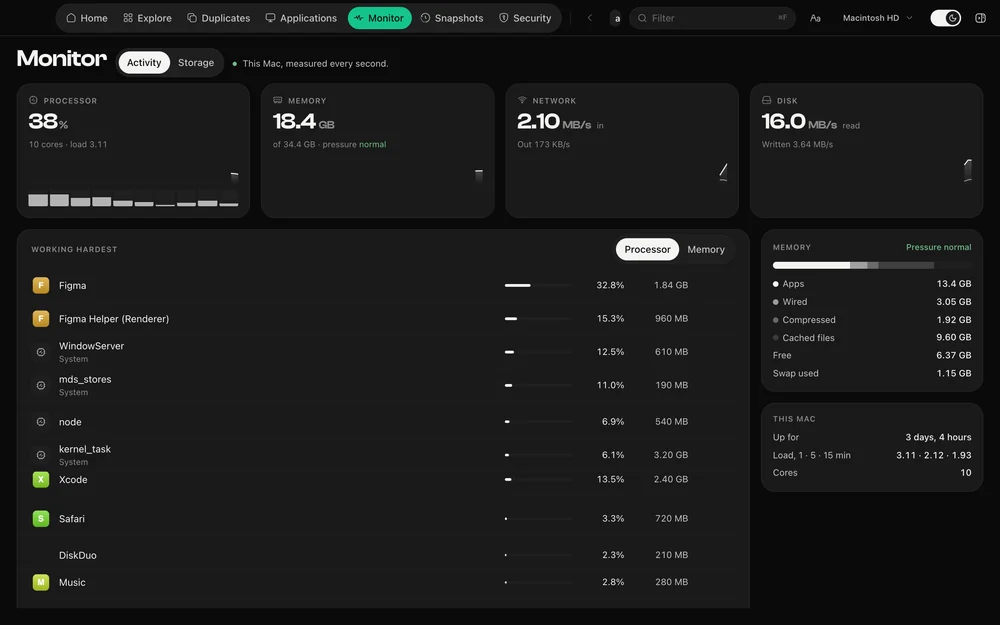
Task: Click the memory pressure bar
Action: [x=872, y=265]
